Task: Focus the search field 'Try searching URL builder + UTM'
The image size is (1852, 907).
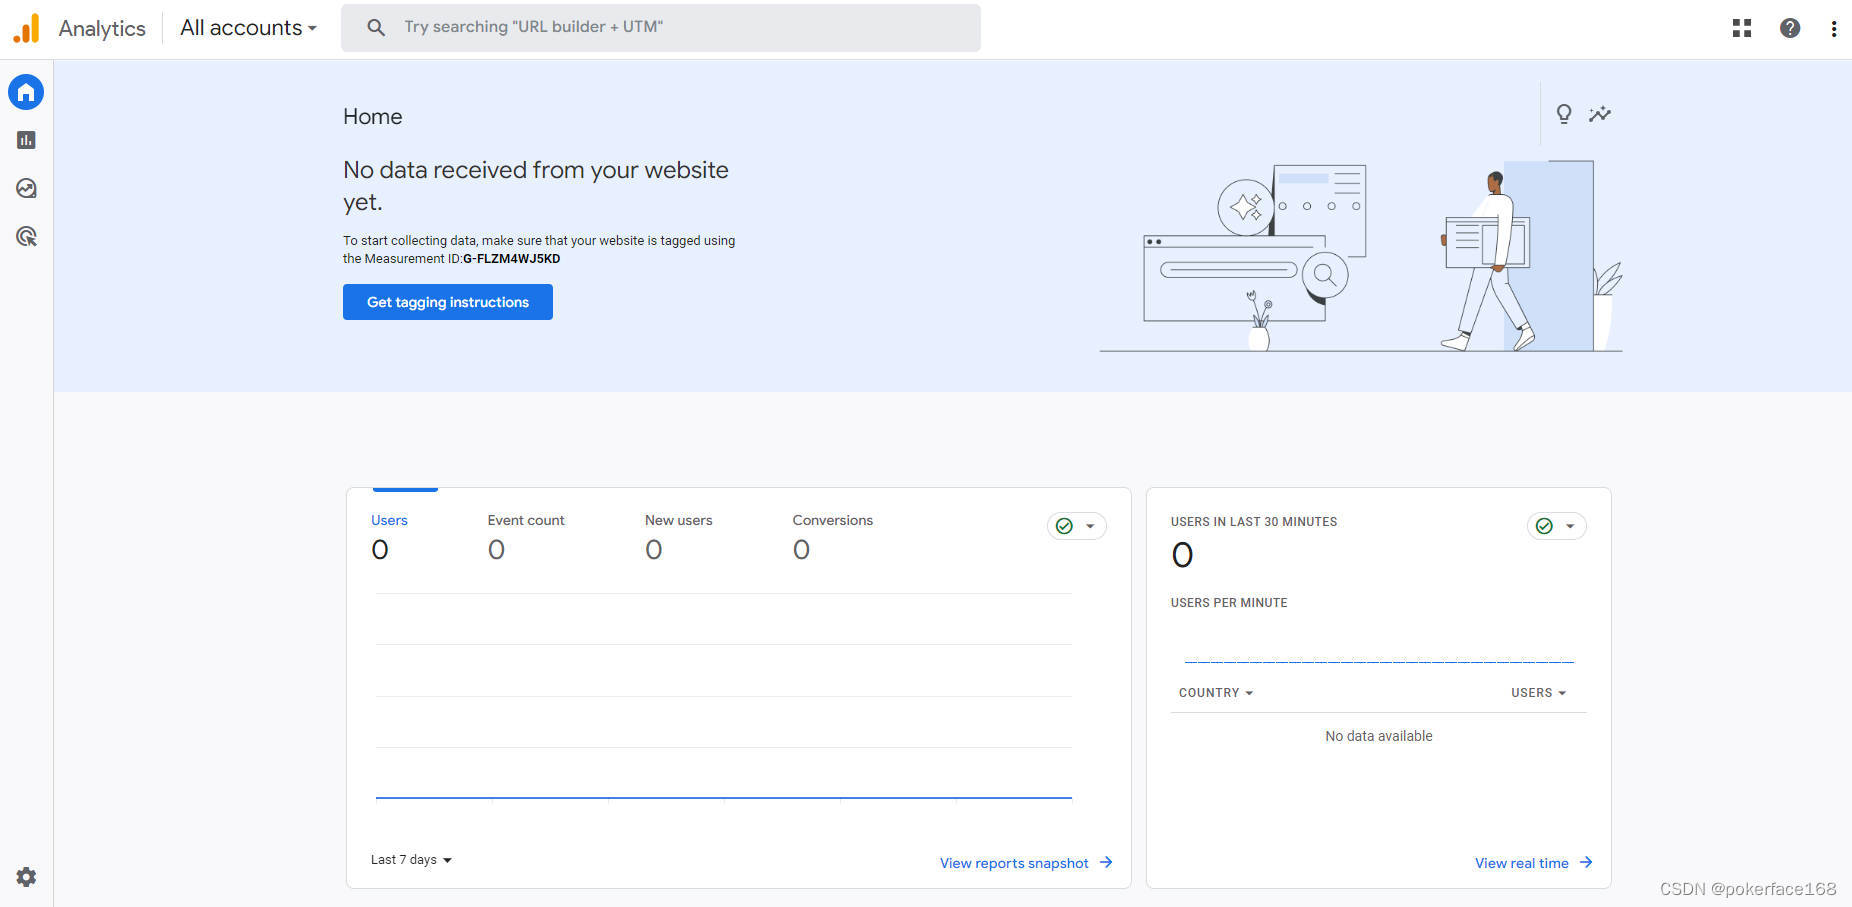Action: pos(661,27)
